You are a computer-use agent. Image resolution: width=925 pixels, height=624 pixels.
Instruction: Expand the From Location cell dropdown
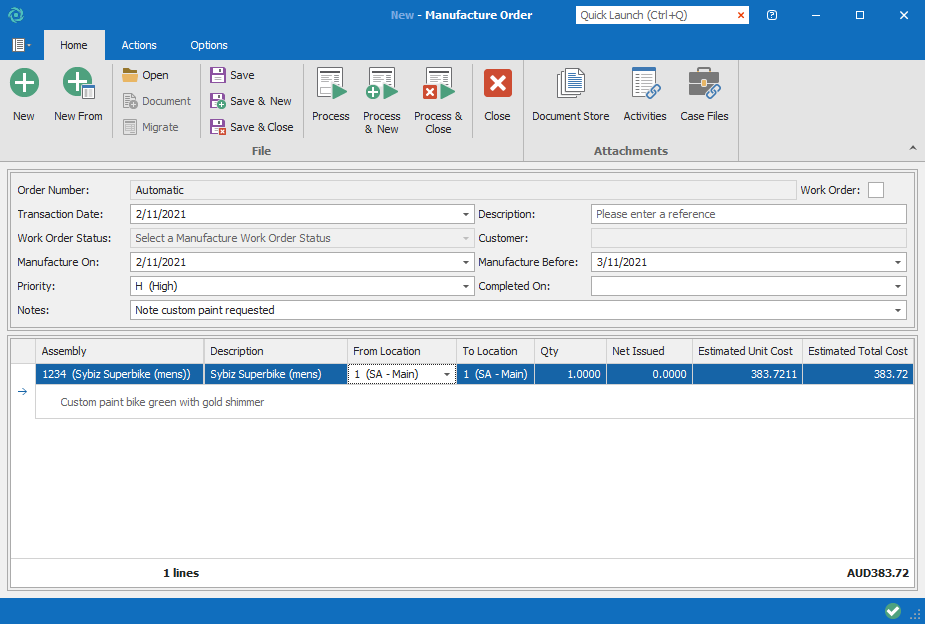(x=447, y=374)
